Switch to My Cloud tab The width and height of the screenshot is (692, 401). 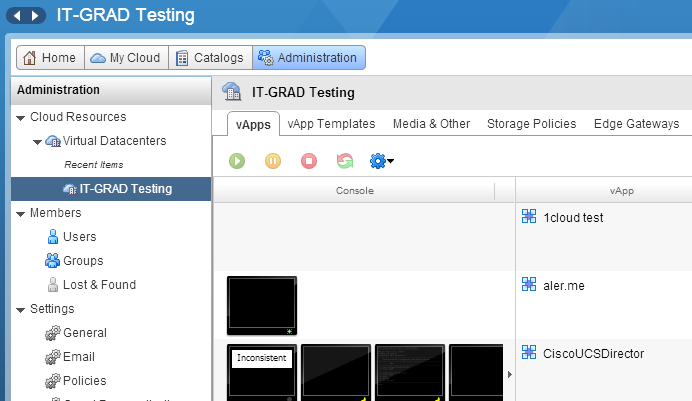[126, 58]
